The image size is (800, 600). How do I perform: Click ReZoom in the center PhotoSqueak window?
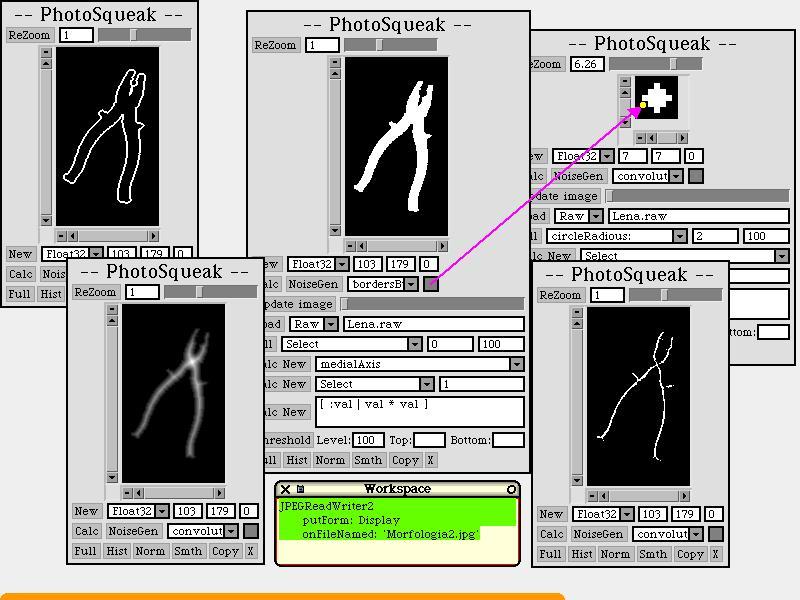275,45
